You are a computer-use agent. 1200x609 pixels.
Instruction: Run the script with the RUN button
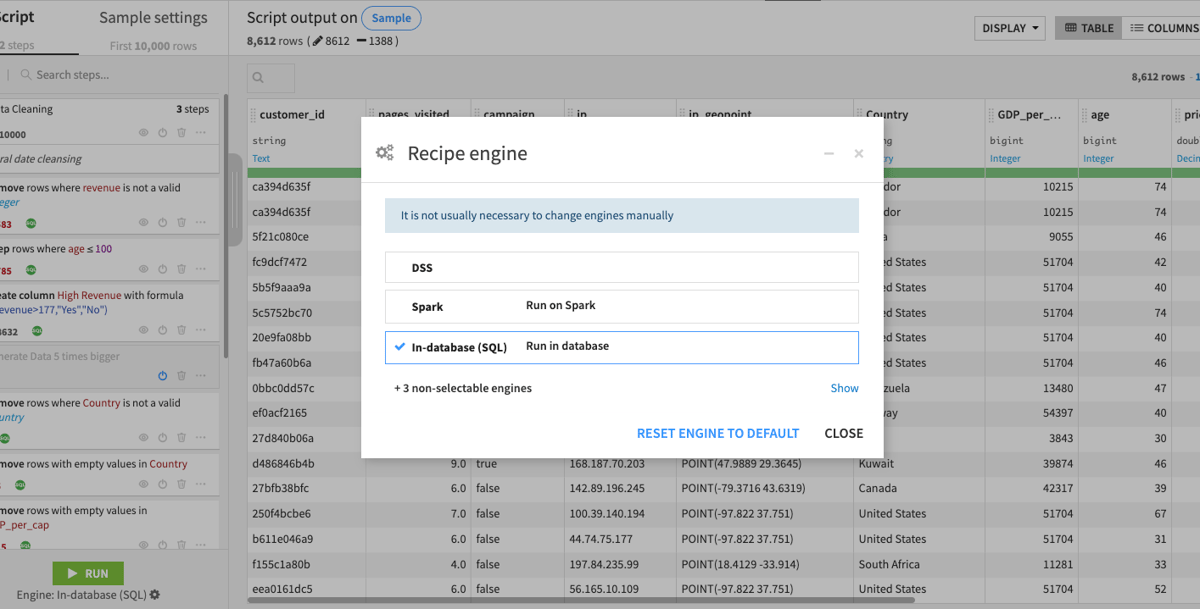point(88,573)
